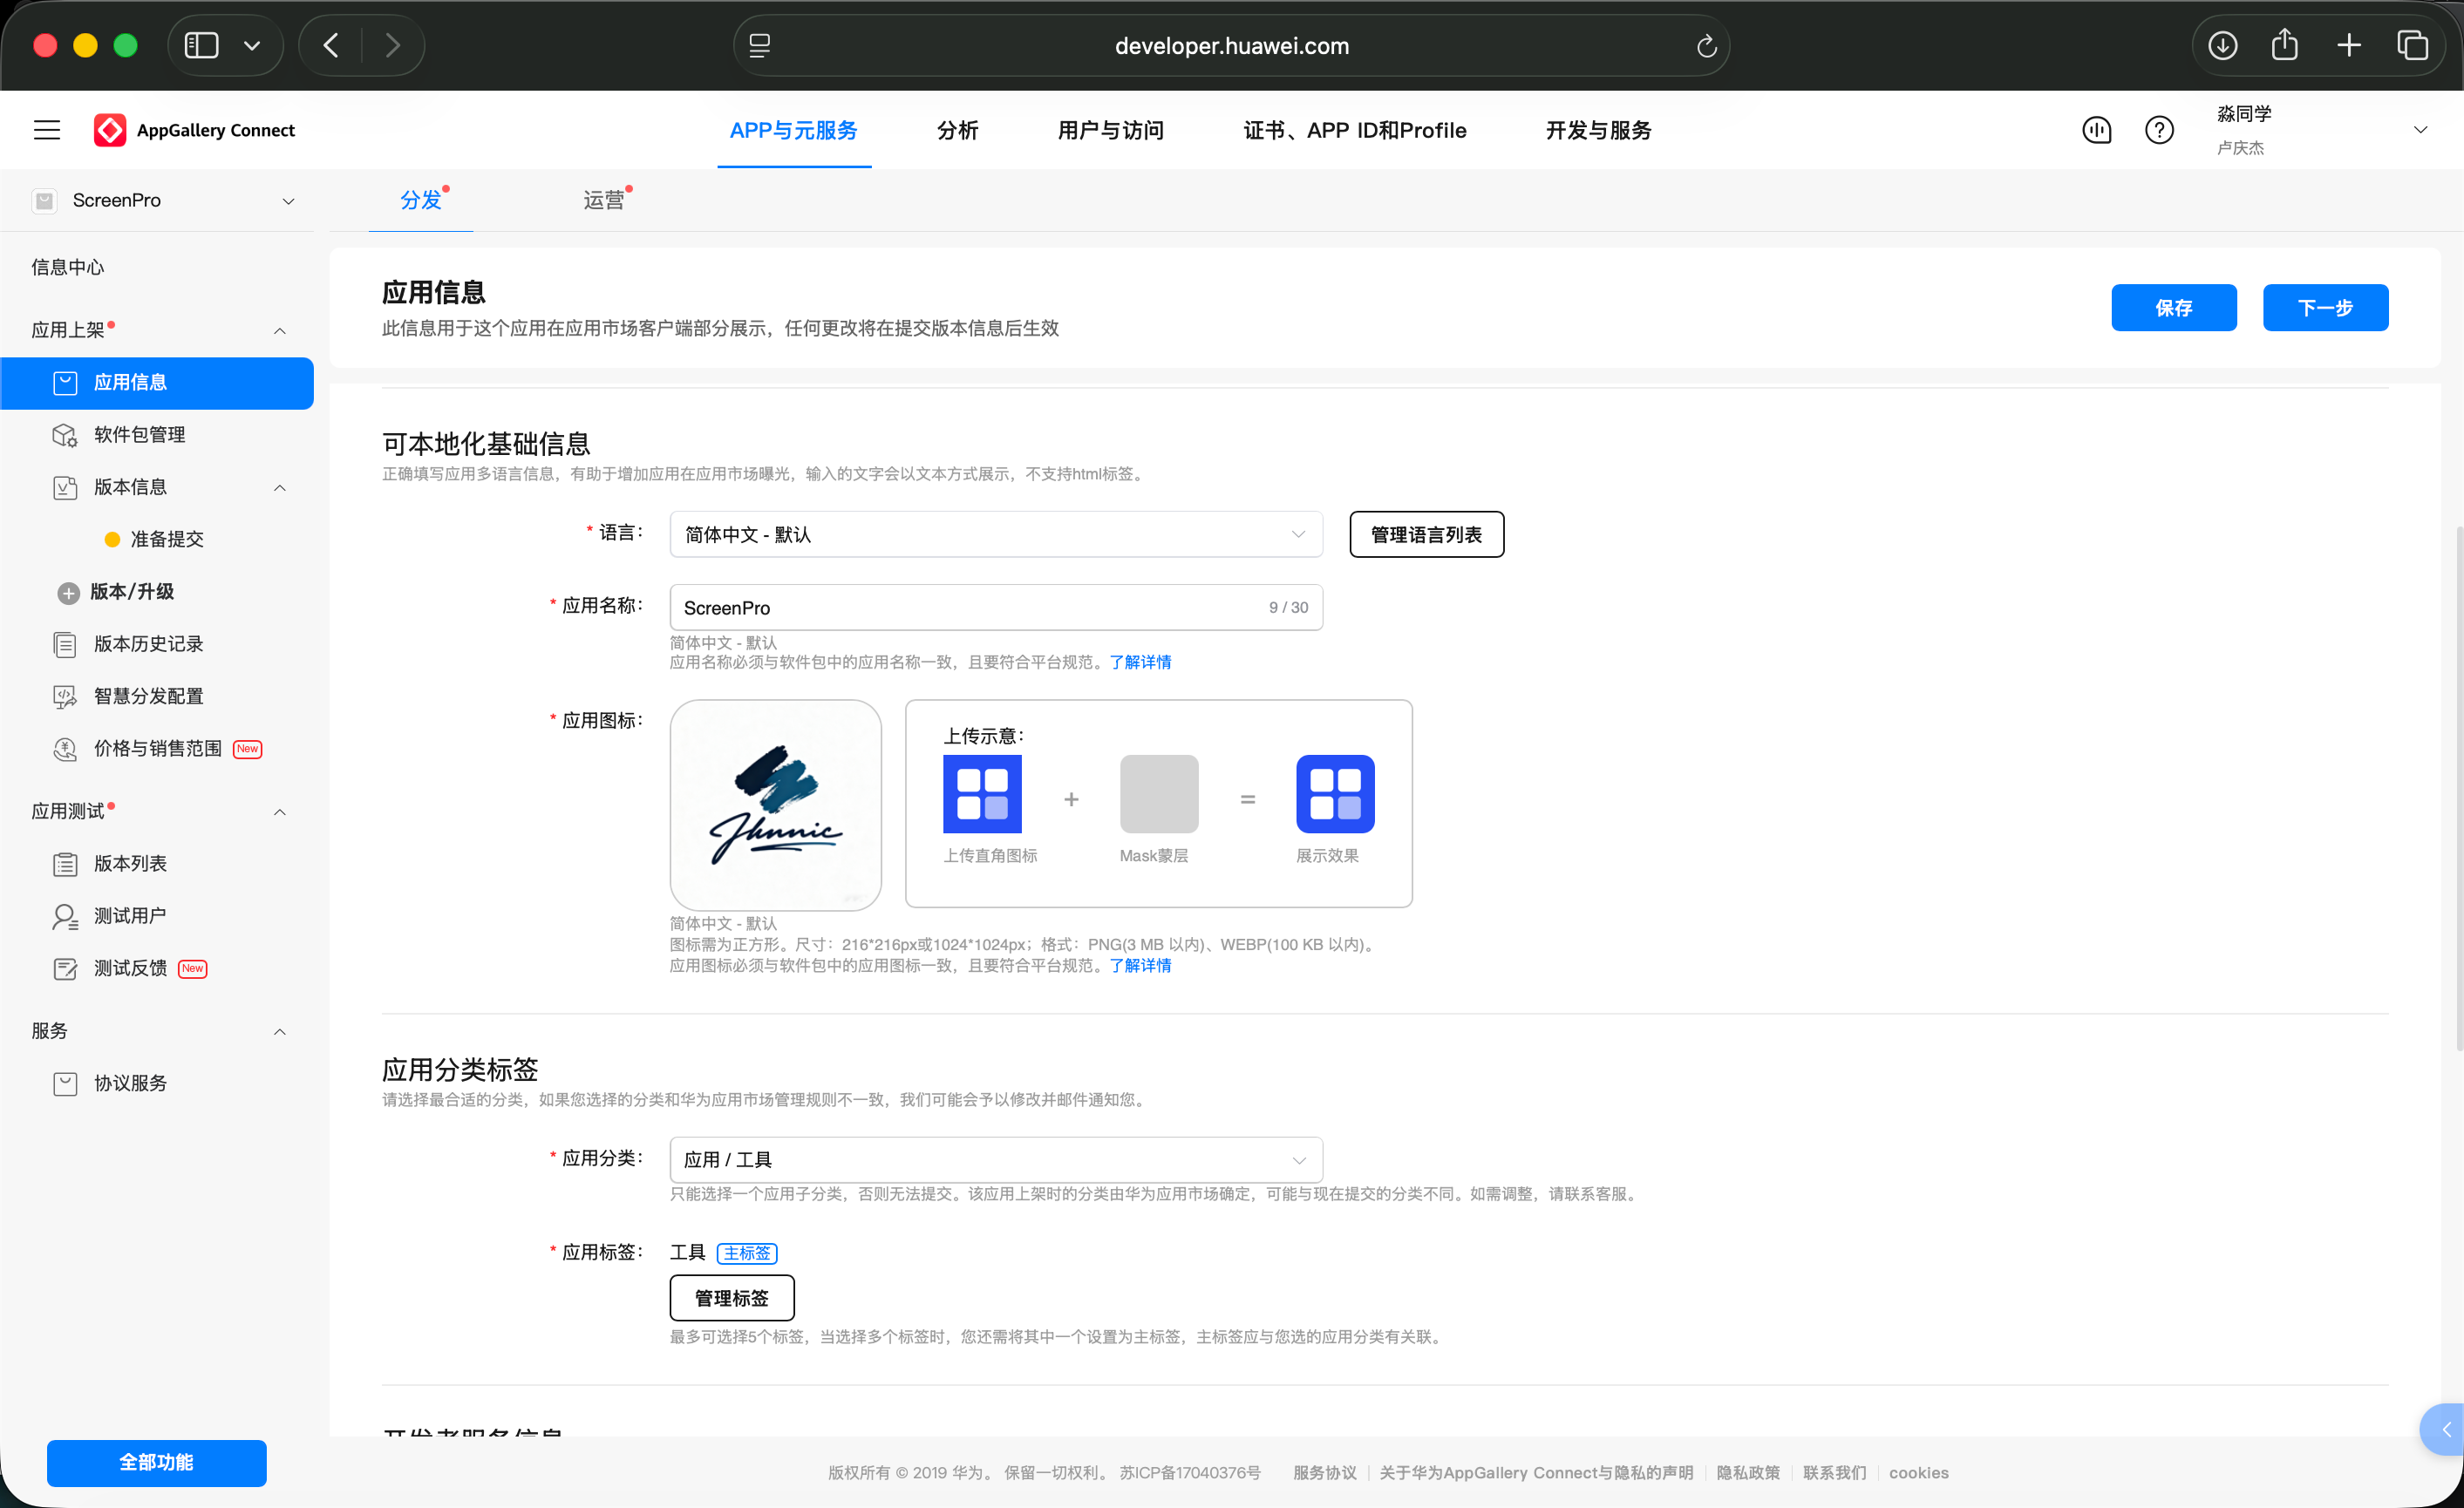Reload the page with the refresh icon
The height and width of the screenshot is (1508, 2464).
(1706, 46)
